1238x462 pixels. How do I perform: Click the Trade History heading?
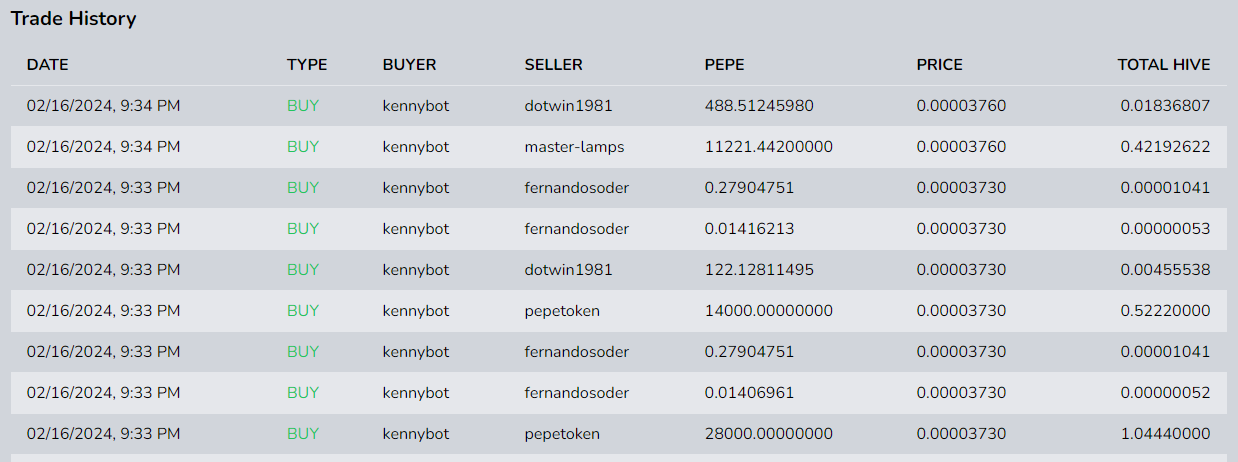pos(74,19)
